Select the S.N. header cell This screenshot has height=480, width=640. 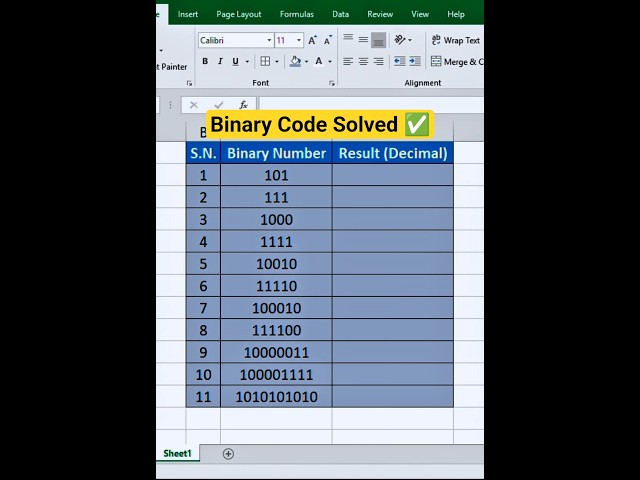pos(203,153)
